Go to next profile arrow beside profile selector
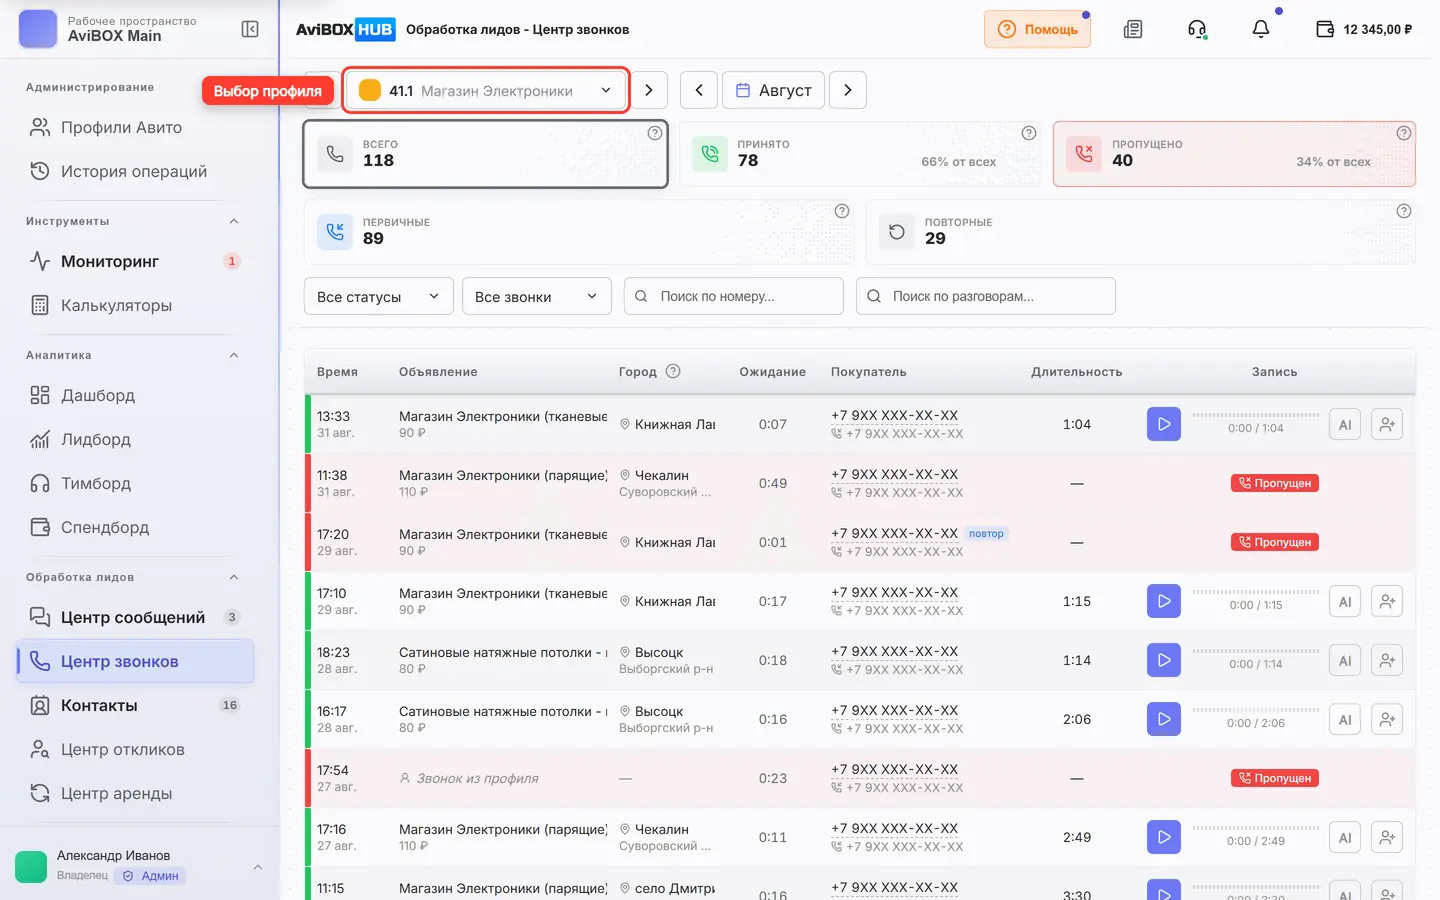 pos(649,90)
